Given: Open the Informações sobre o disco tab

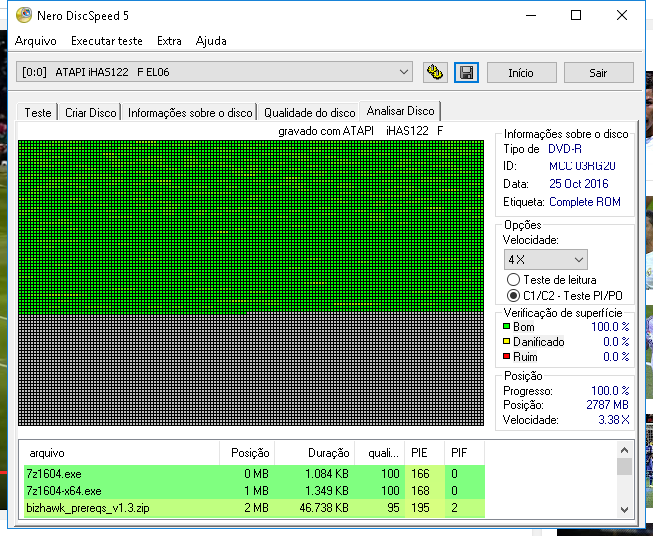Looking at the screenshot, I should [x=190, y=112].
